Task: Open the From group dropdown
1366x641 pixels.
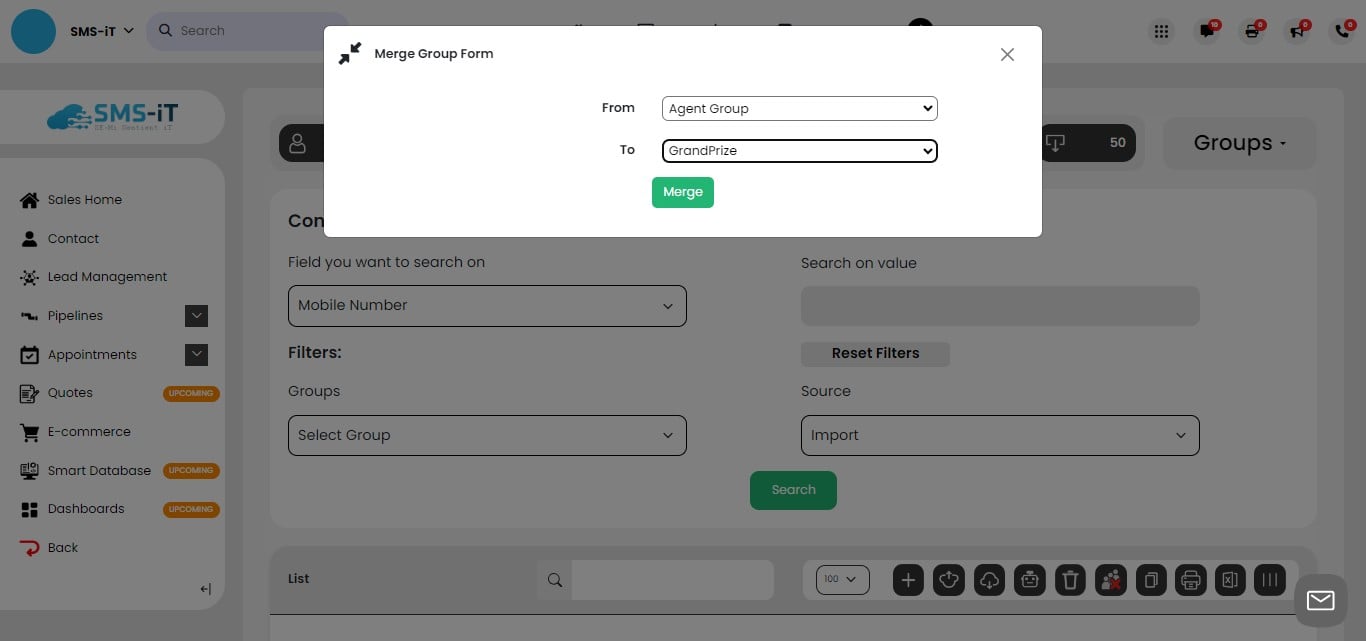Action: coord(798,108)
